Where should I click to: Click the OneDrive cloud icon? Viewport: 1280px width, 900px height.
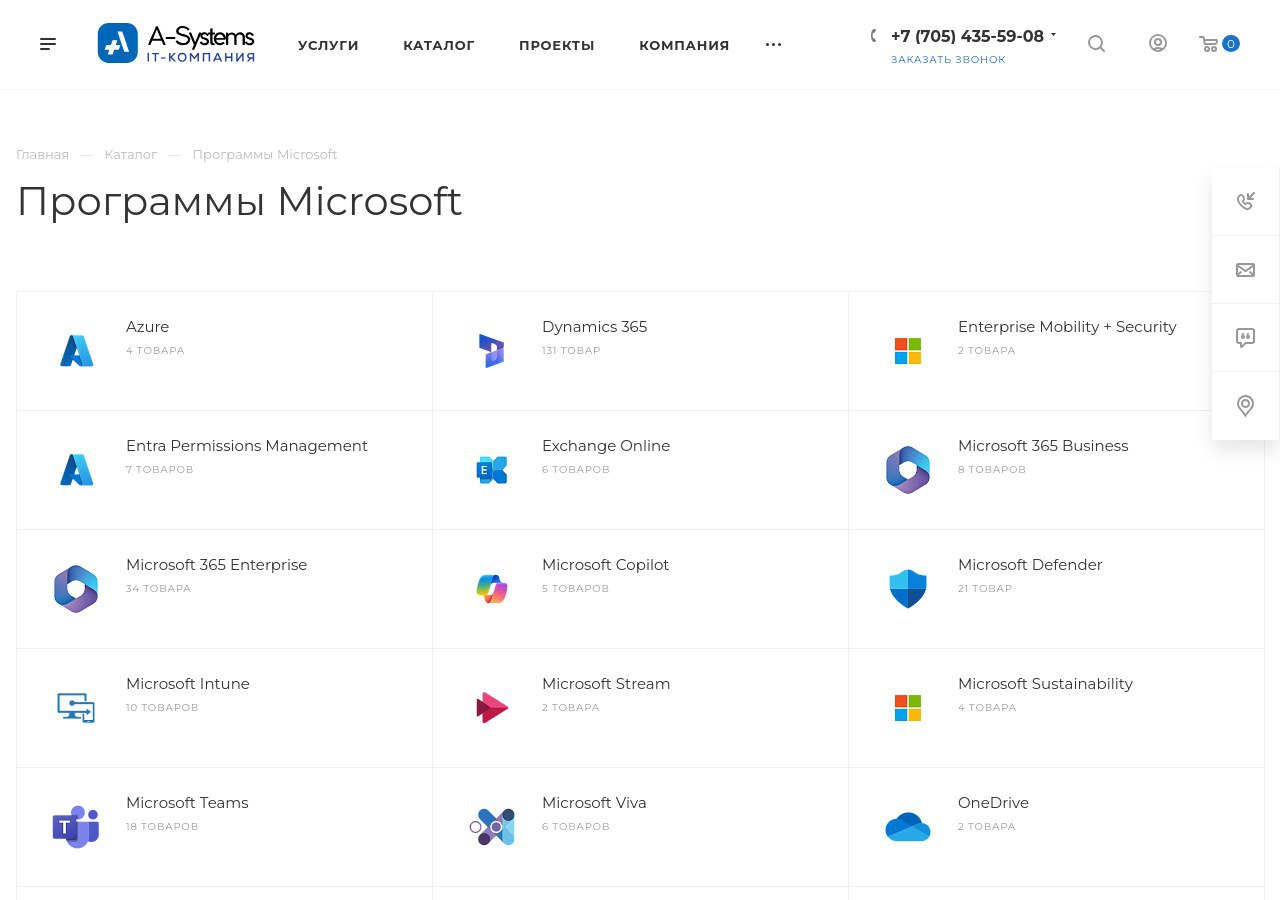tap(908, 827)
